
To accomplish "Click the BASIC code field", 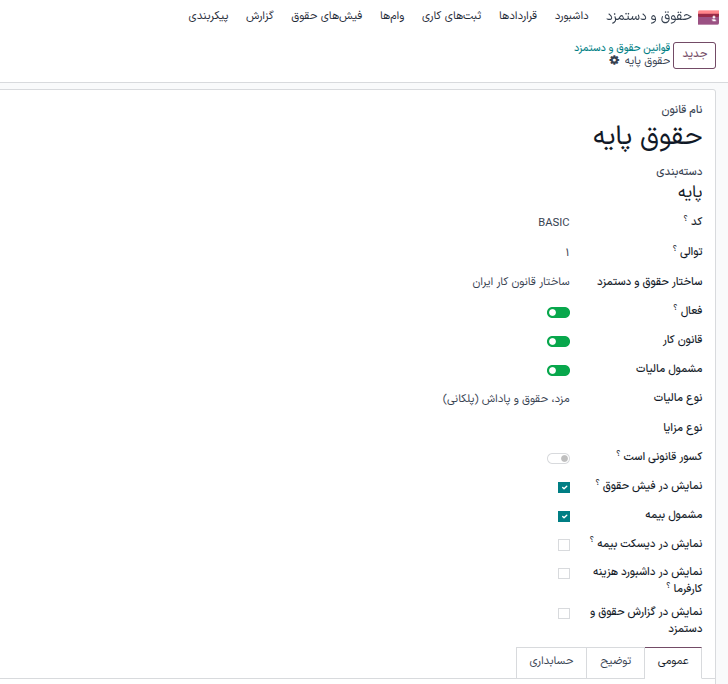I will [553, 222].
